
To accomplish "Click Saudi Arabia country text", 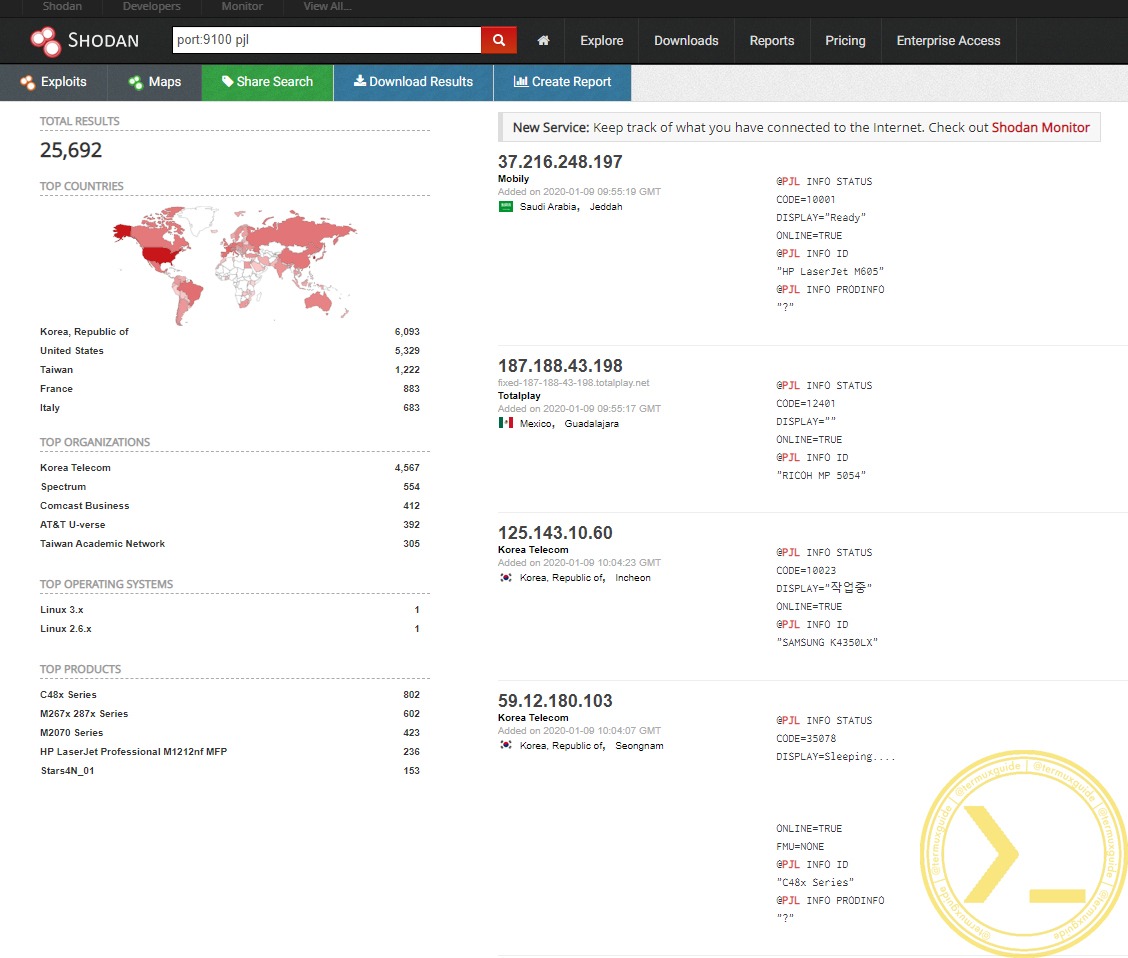I will coord(549,206).
